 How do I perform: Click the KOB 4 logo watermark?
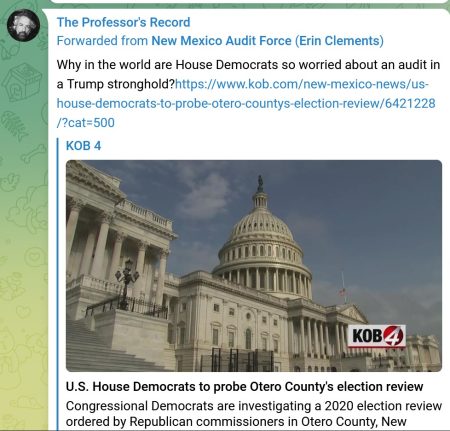pyautogui.click(x=377, y=336)
